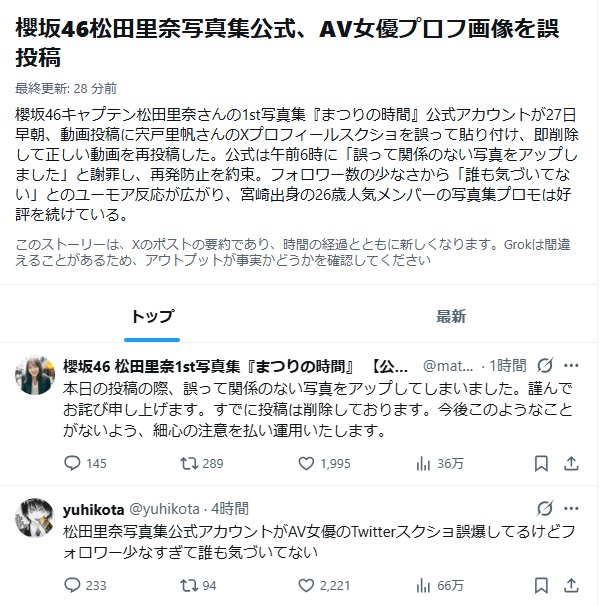Image resolution: width=601 pixels, height=606 pixels.
Task: Reply to the 櫻坂46 official account post
Action: 72,463
